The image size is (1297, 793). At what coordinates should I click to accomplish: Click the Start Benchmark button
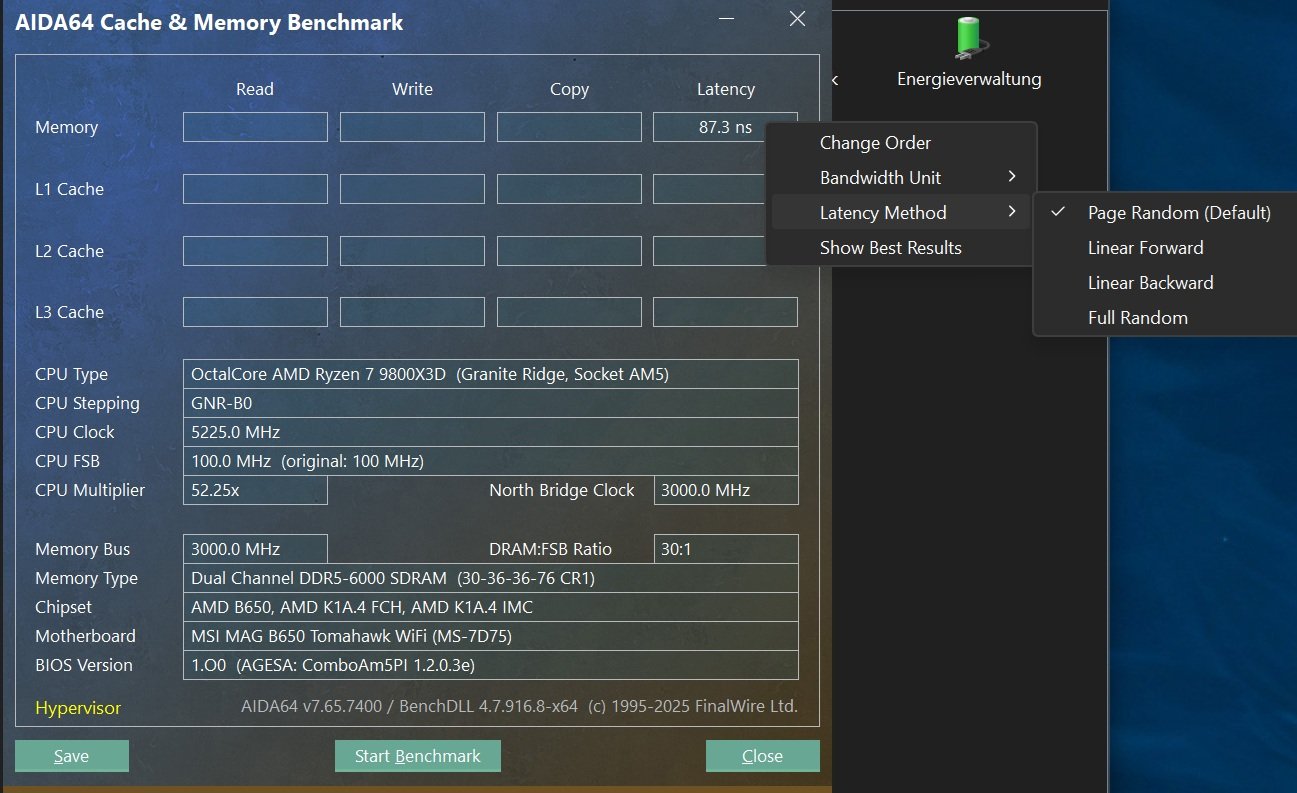[418, 756]
